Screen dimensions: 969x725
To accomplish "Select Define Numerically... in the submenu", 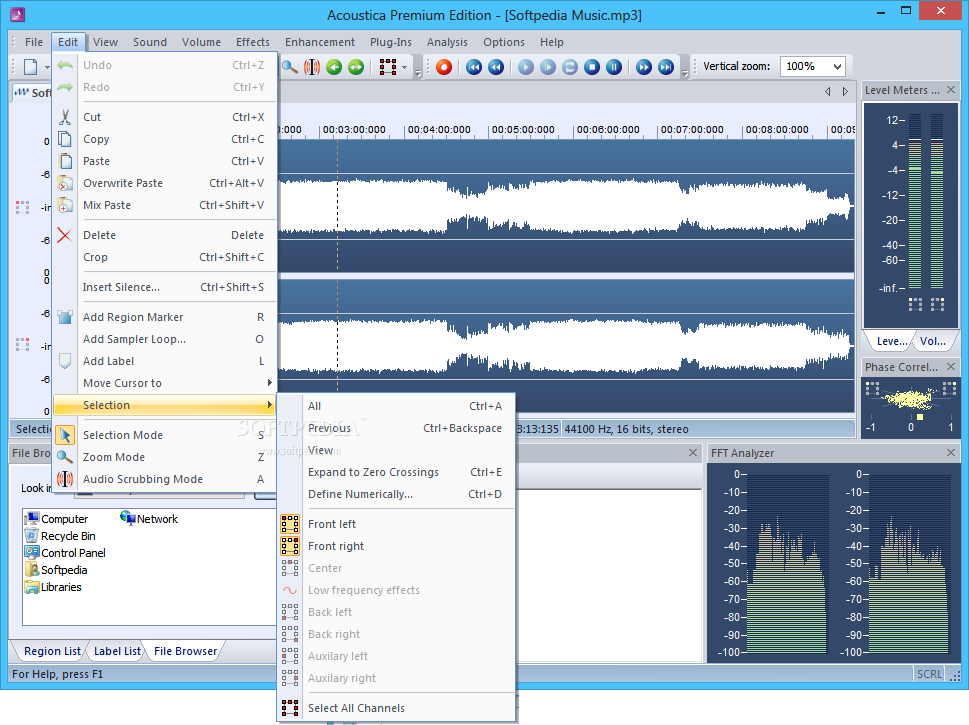I will click(x=396, y=494).
